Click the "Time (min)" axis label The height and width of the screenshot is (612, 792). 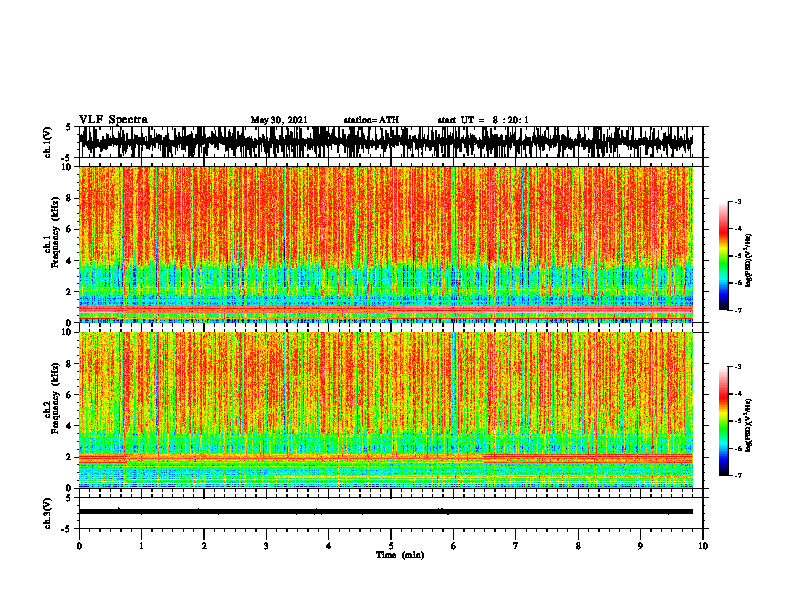pos(400,555)
